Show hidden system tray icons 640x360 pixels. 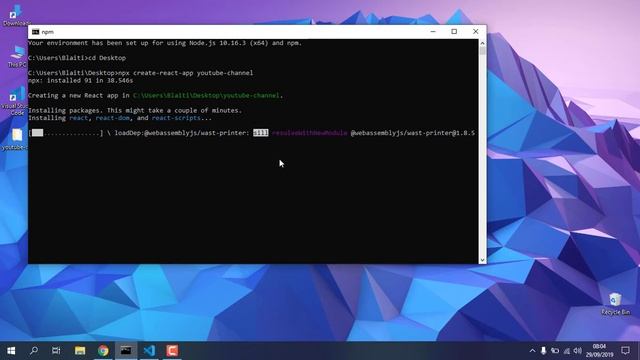coord(532,351)
